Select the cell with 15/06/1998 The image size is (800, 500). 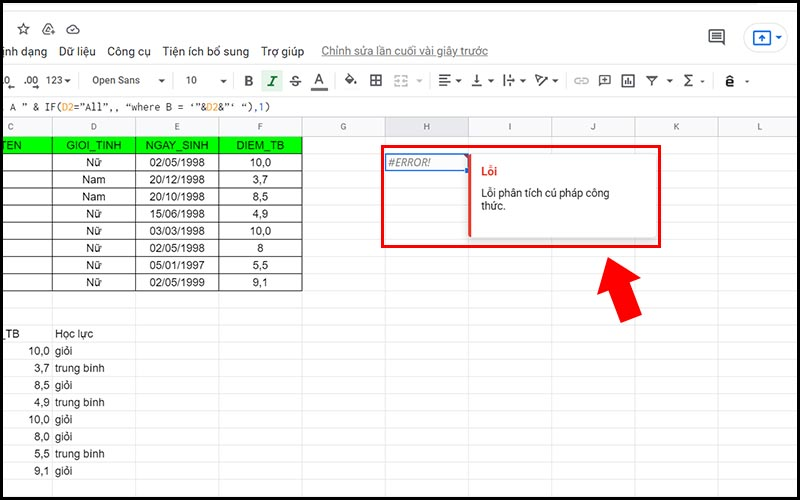(177, 214)
